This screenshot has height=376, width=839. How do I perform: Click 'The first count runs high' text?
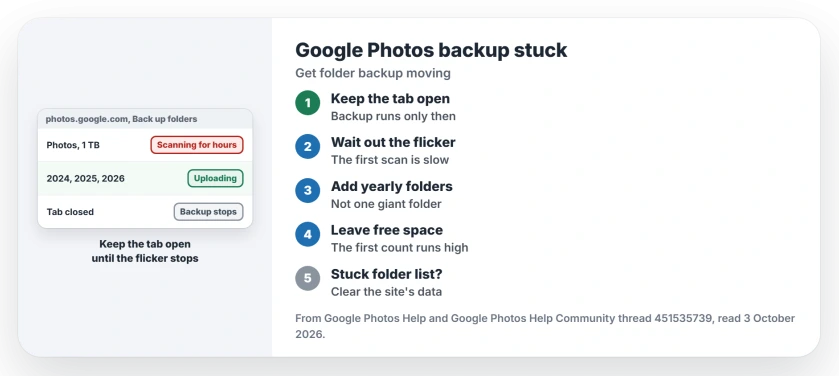click(400, 248)
